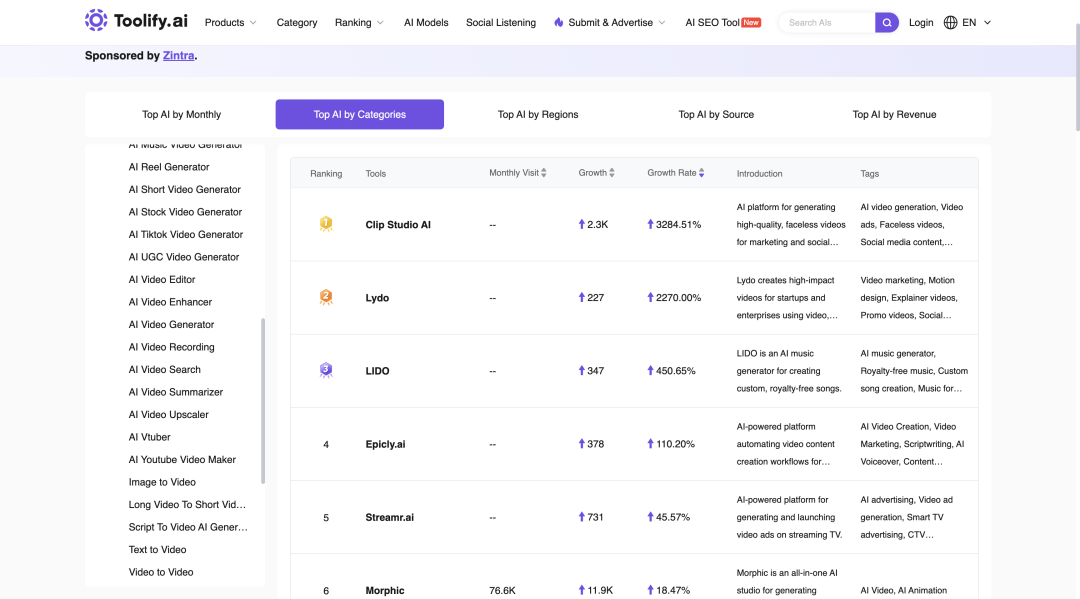Viewport: 1080px width, 599px height.
Task: Open the Products dropdown menu
Action: [231, 23]
